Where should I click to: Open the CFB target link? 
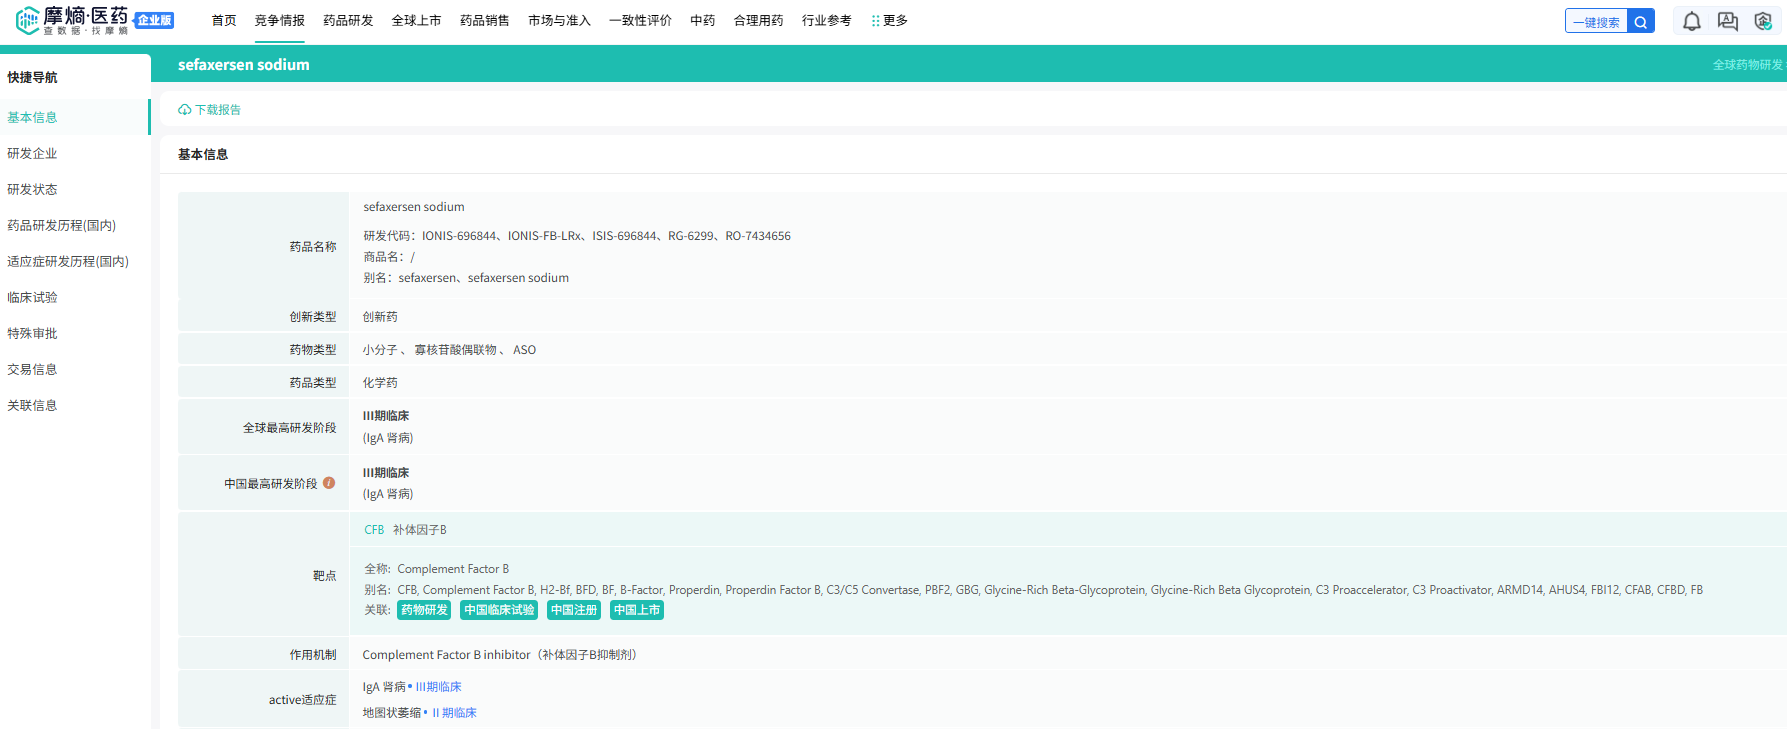click(x=374, y=530)
